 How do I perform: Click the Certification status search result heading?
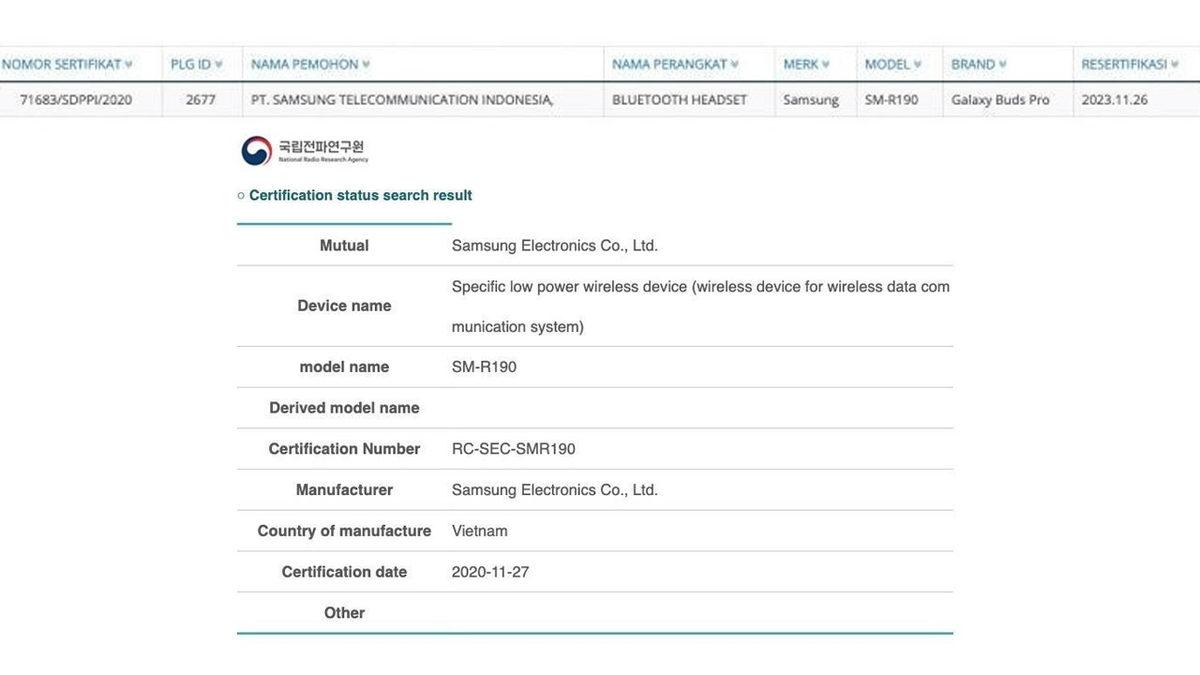(358, 195)
